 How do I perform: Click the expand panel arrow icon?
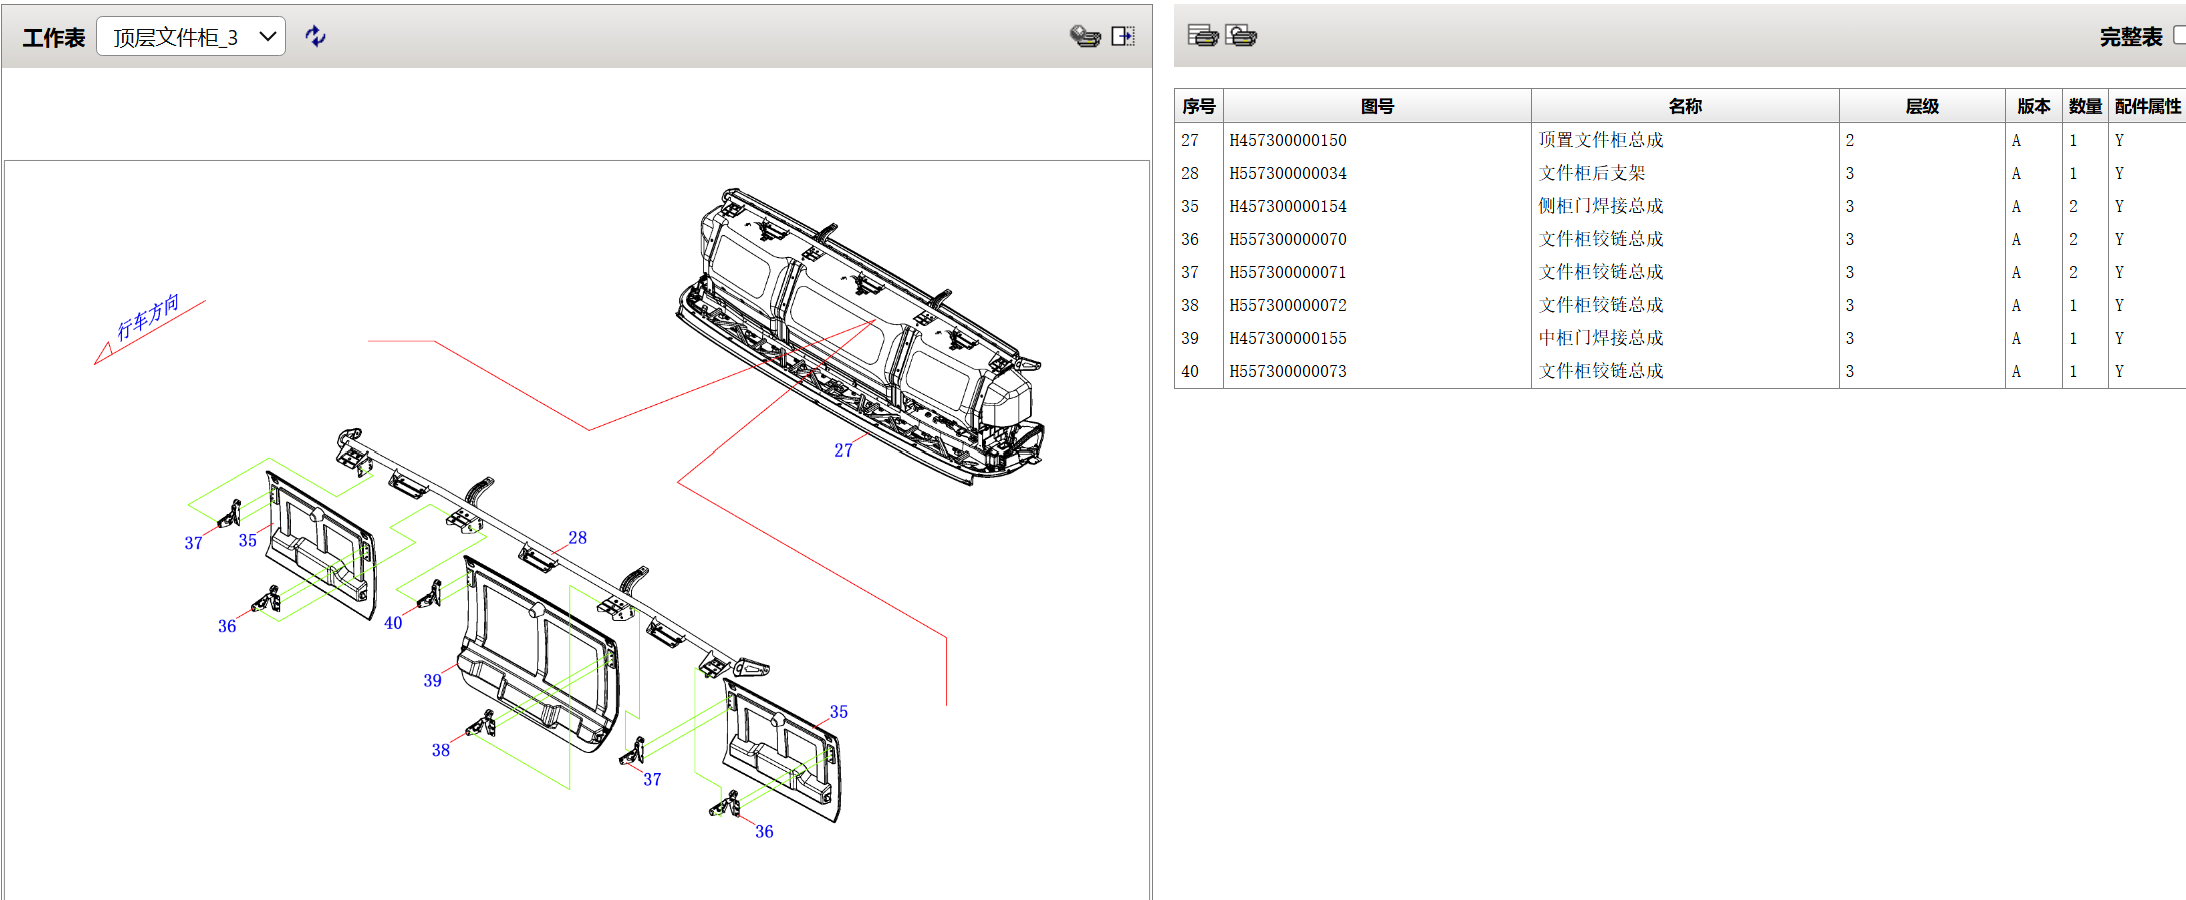[1123, 37]
